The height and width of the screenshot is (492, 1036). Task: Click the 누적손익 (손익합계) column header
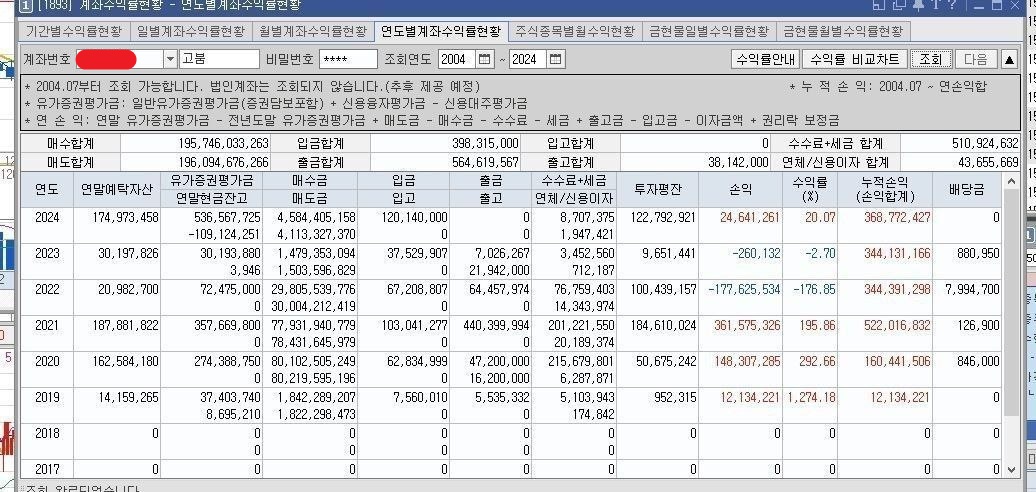[885, 190]
